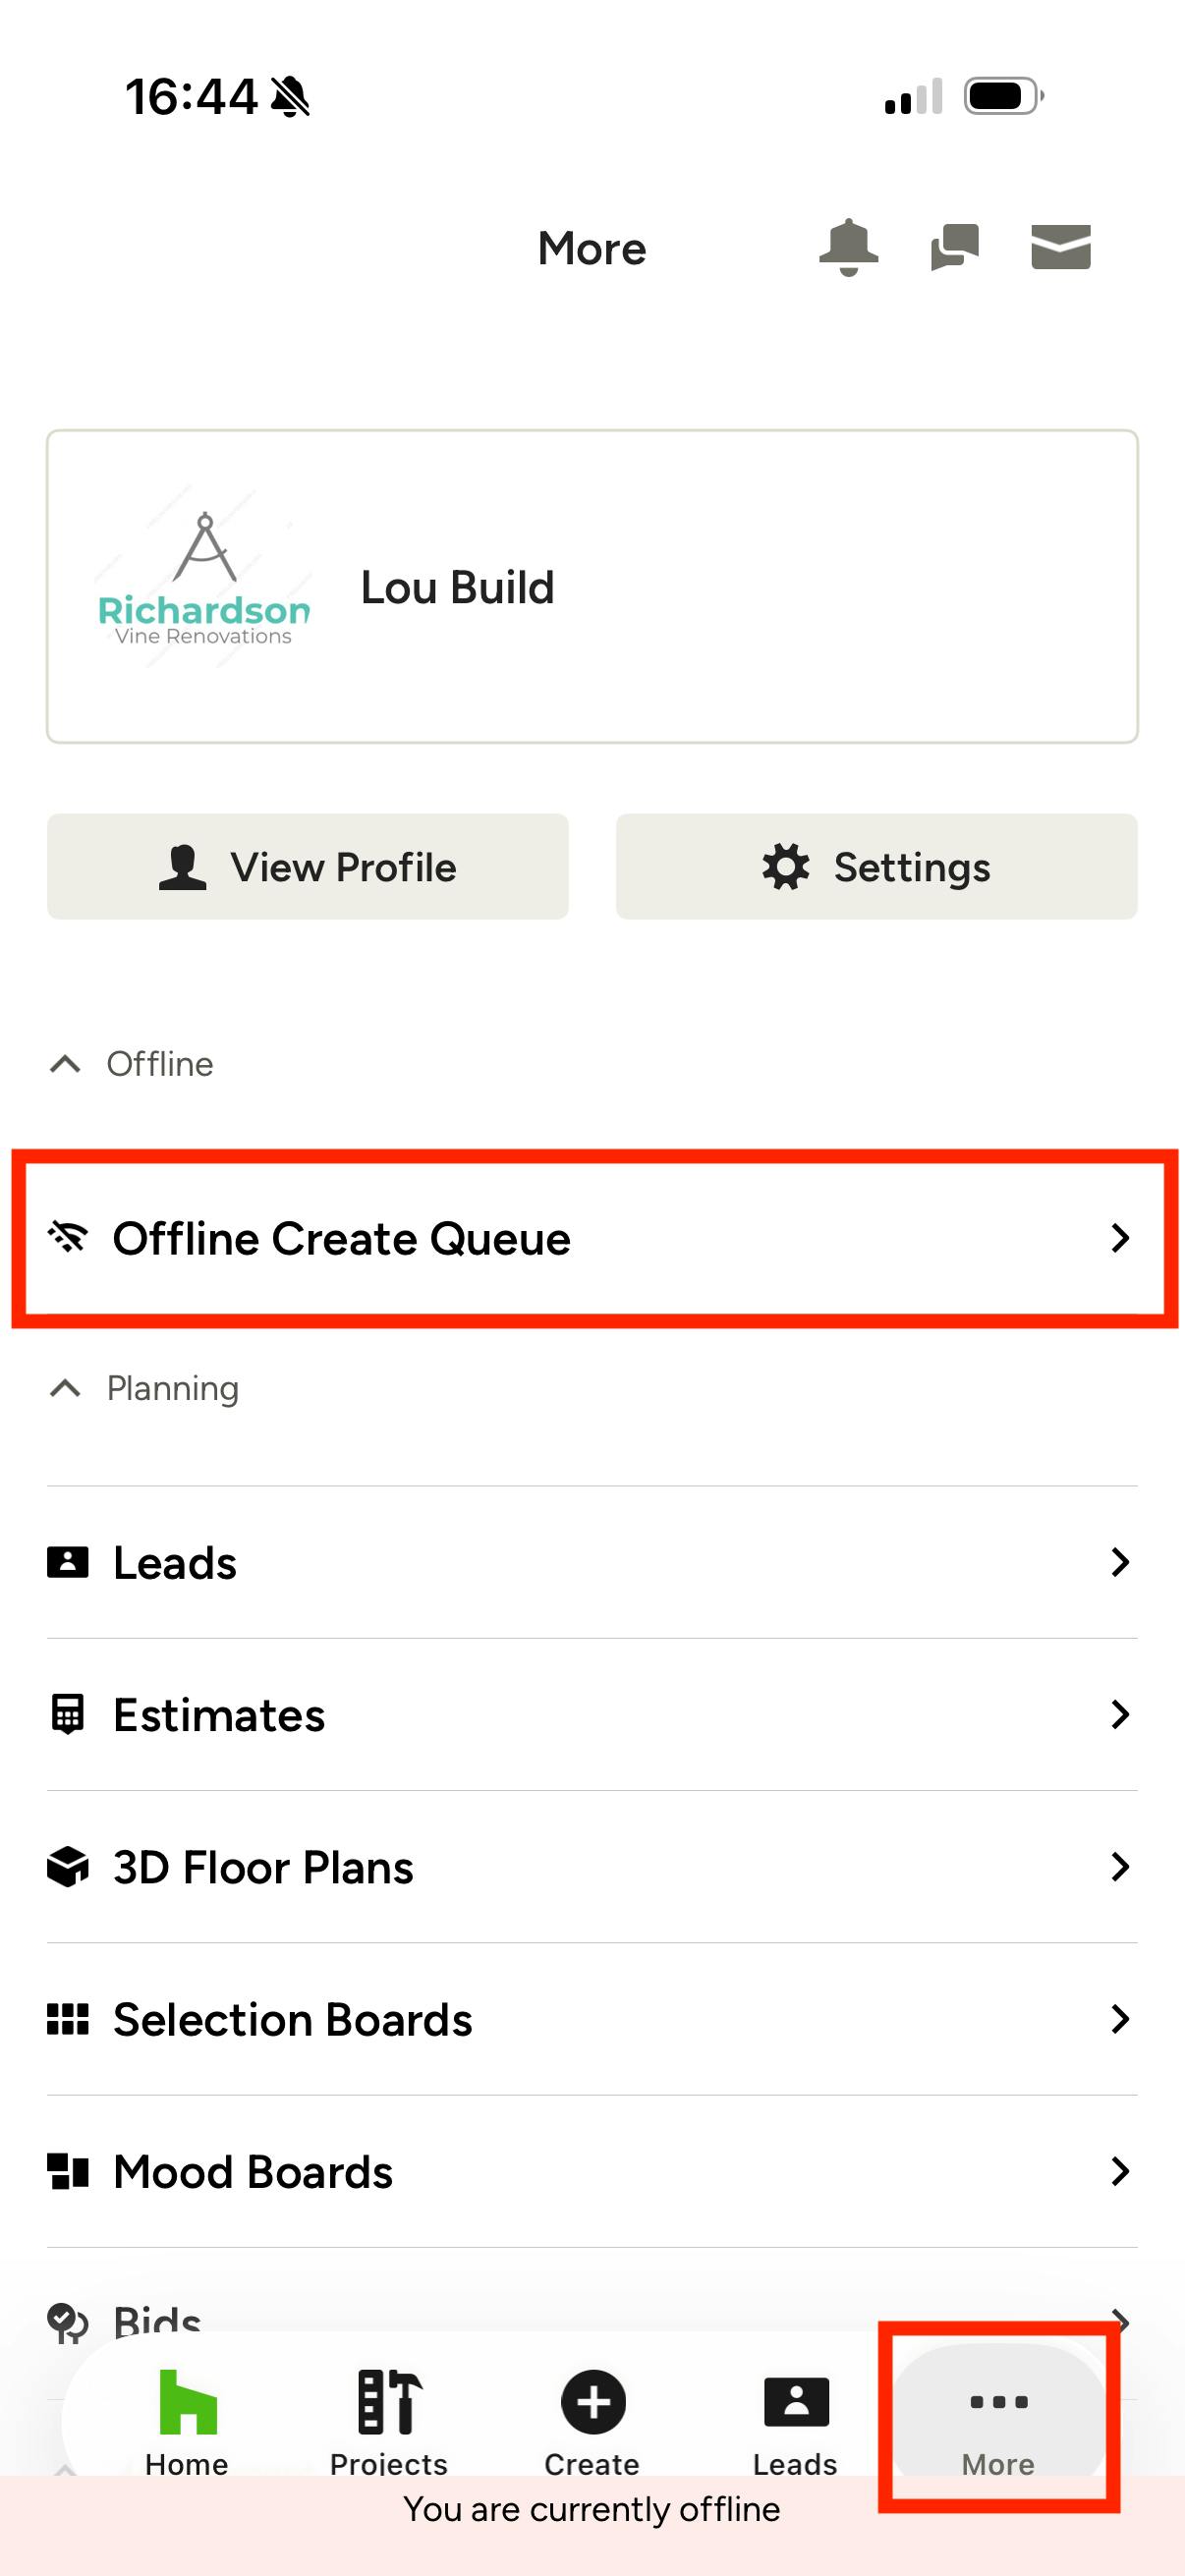
Task: Open the mail envelope icon
Action: click(1061, 247)
